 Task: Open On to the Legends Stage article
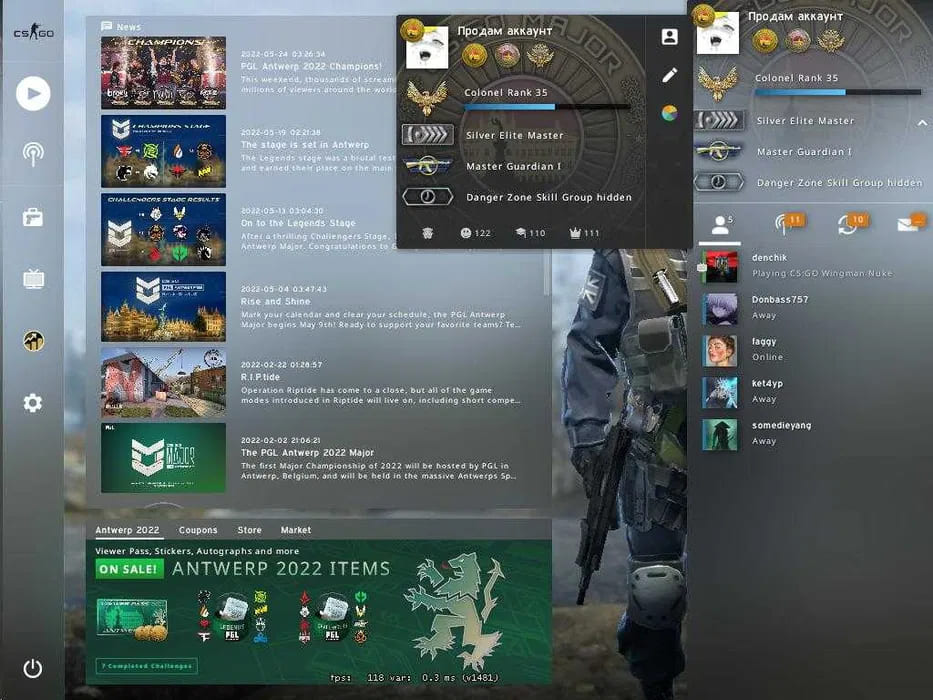(298, 223)
